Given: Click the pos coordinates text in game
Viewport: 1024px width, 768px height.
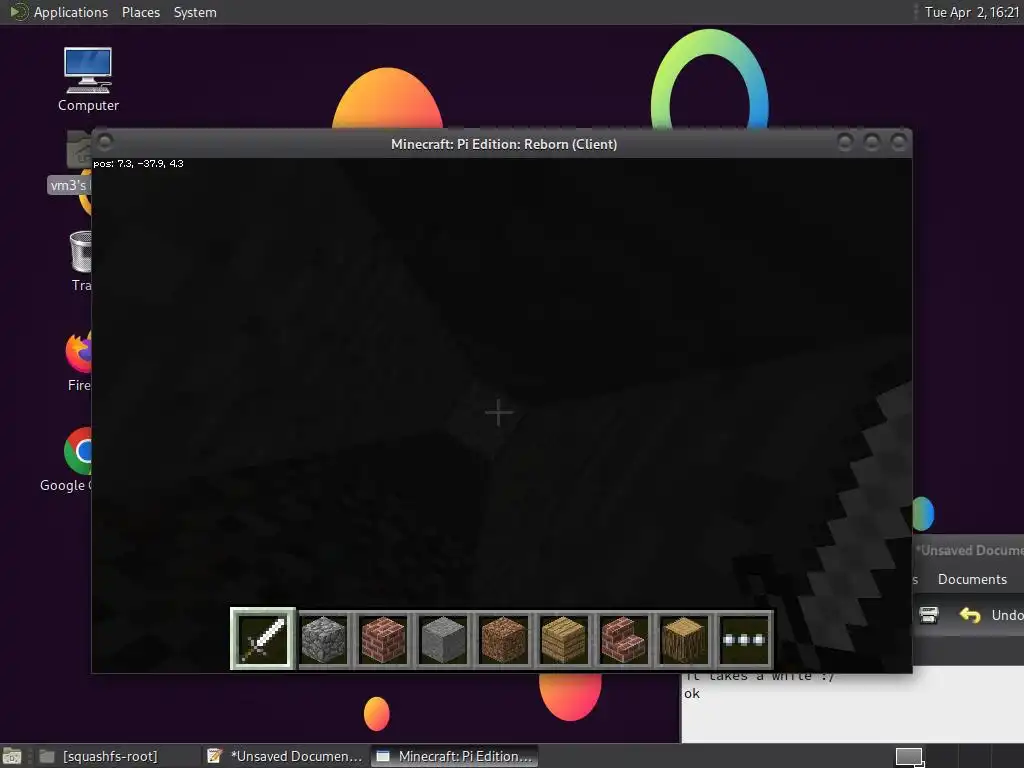Looking at the screenshot, I should (x=138, y=164).
